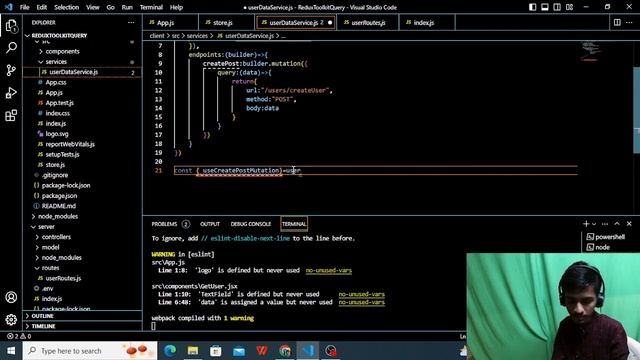Expand the components folder

click(62, 51)
